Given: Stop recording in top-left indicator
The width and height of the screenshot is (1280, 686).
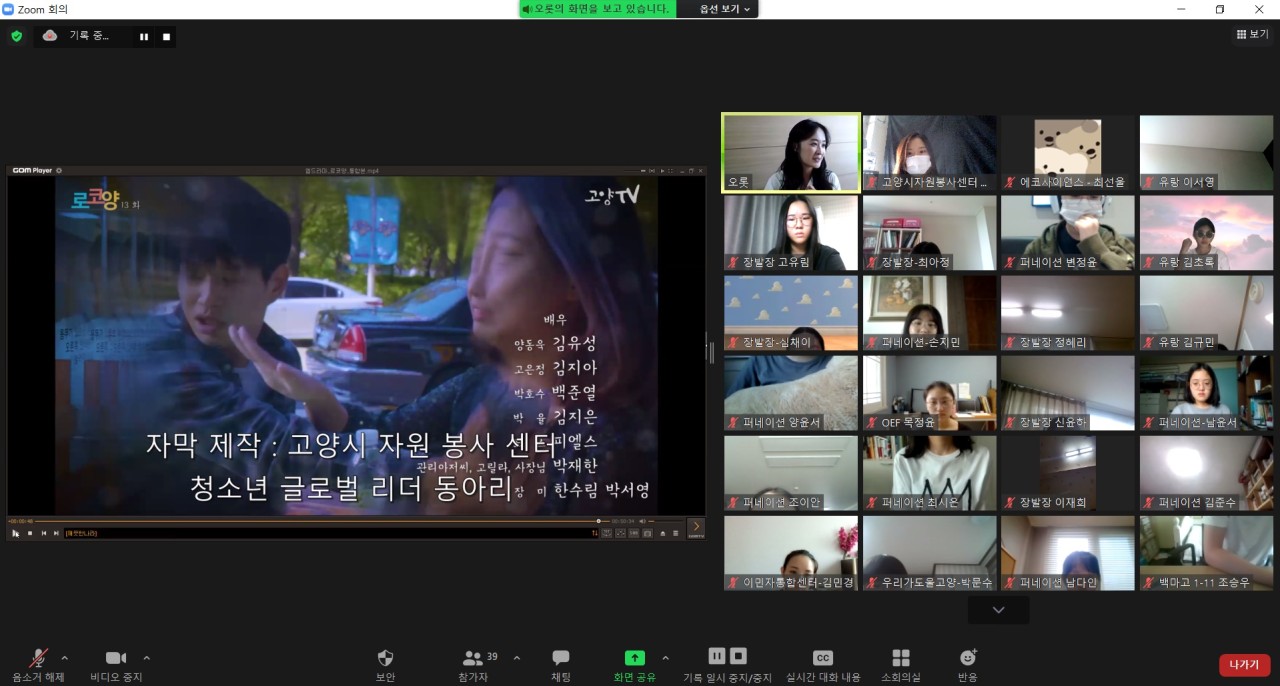Looking at the screenshot, I should [x=167, y=37].
